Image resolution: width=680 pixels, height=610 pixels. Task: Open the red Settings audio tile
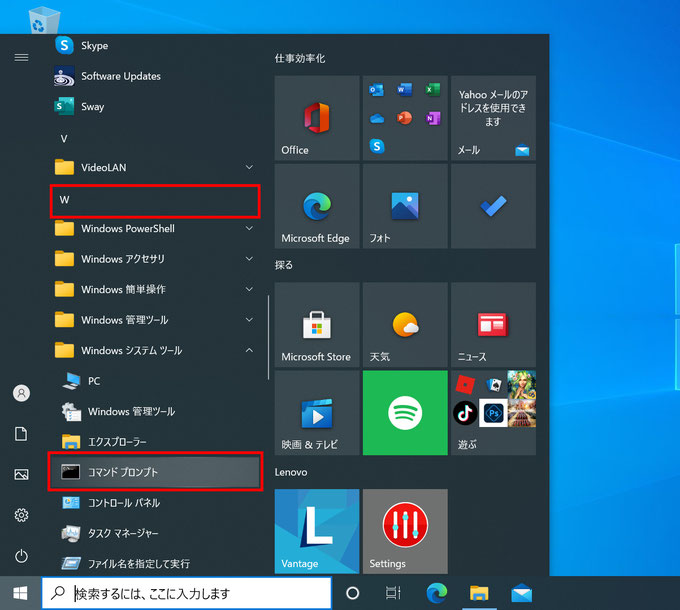pos(405,532)
